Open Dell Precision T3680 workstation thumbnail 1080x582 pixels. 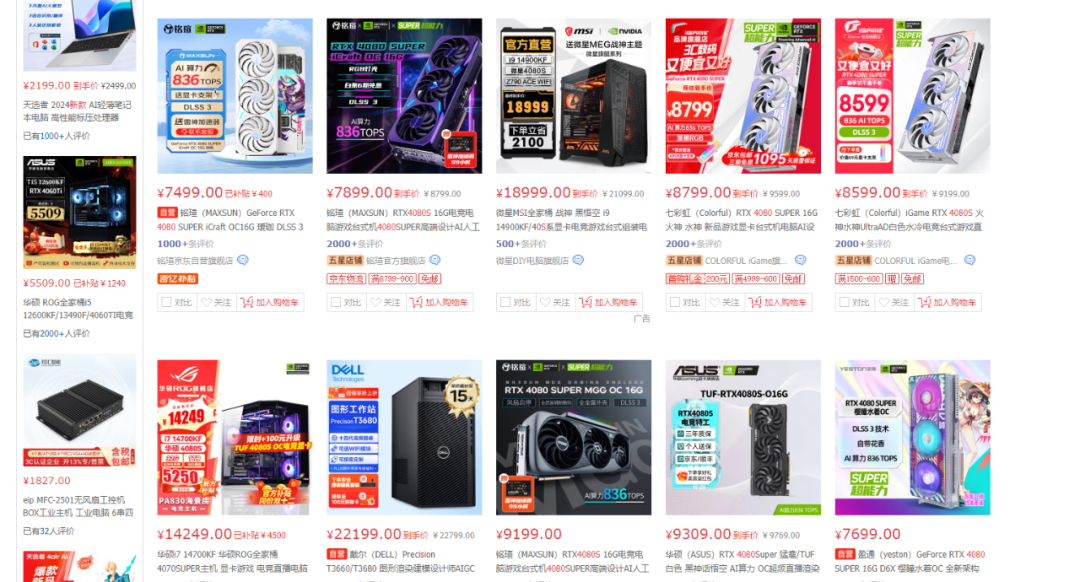tap(404, 437)
